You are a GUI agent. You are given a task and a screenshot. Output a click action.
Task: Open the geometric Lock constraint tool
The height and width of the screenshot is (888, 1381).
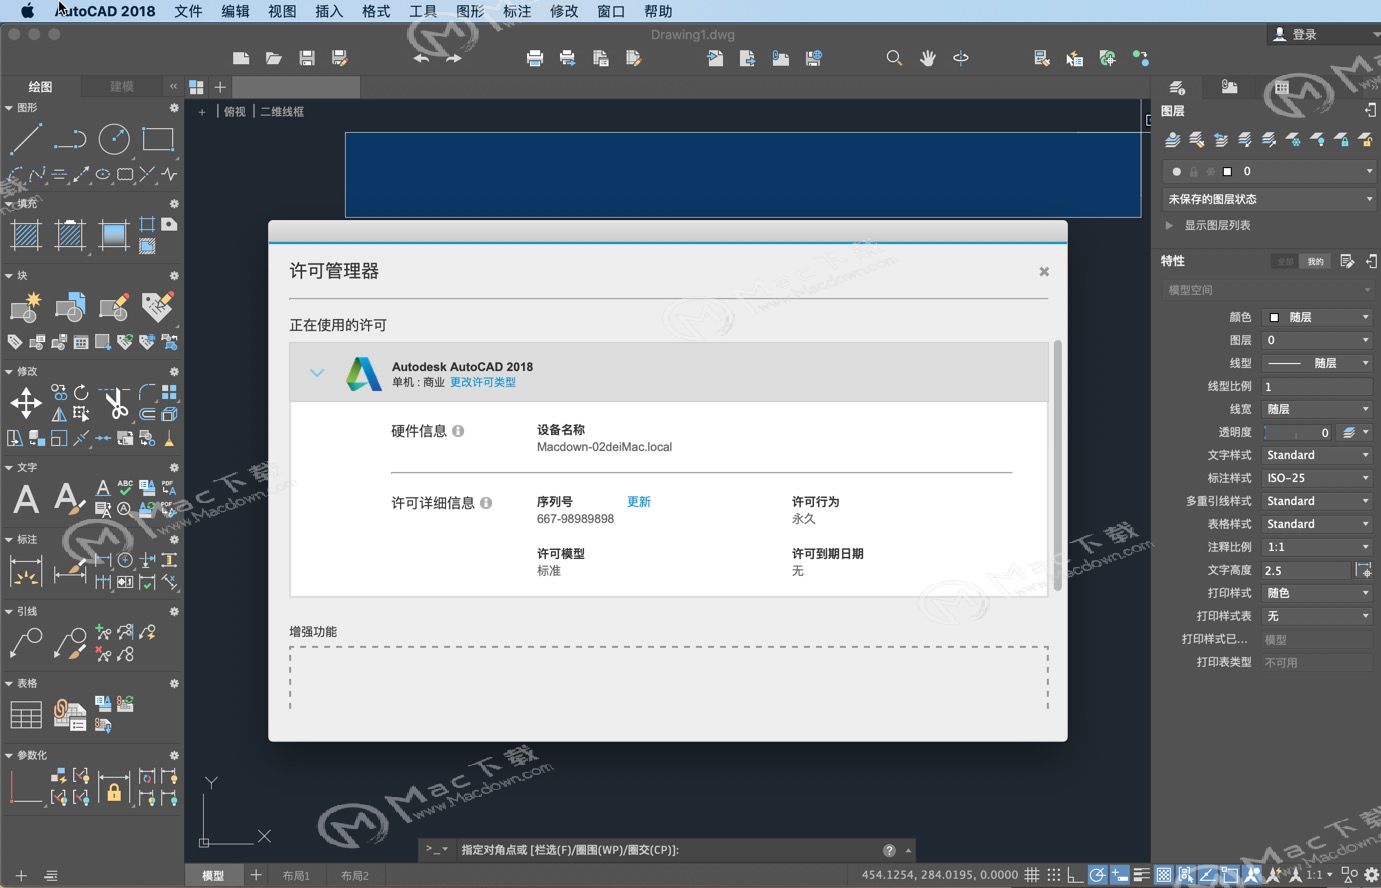tap(114, 786)
